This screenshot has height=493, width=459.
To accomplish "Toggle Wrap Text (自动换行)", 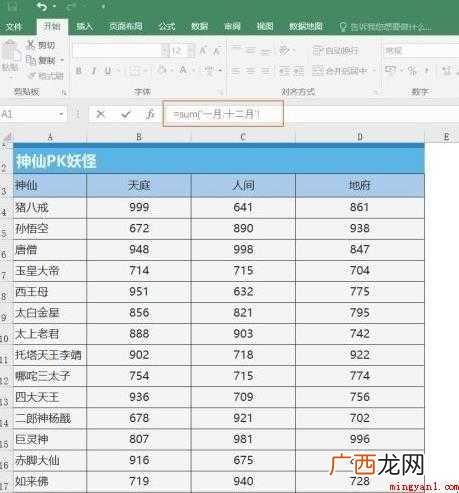I will (335, 51).
